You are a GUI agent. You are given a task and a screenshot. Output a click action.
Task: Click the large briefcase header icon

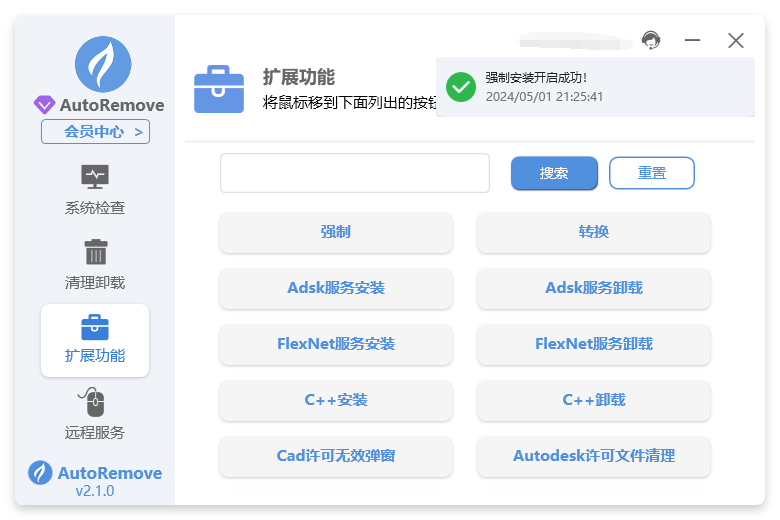[218, 89]
